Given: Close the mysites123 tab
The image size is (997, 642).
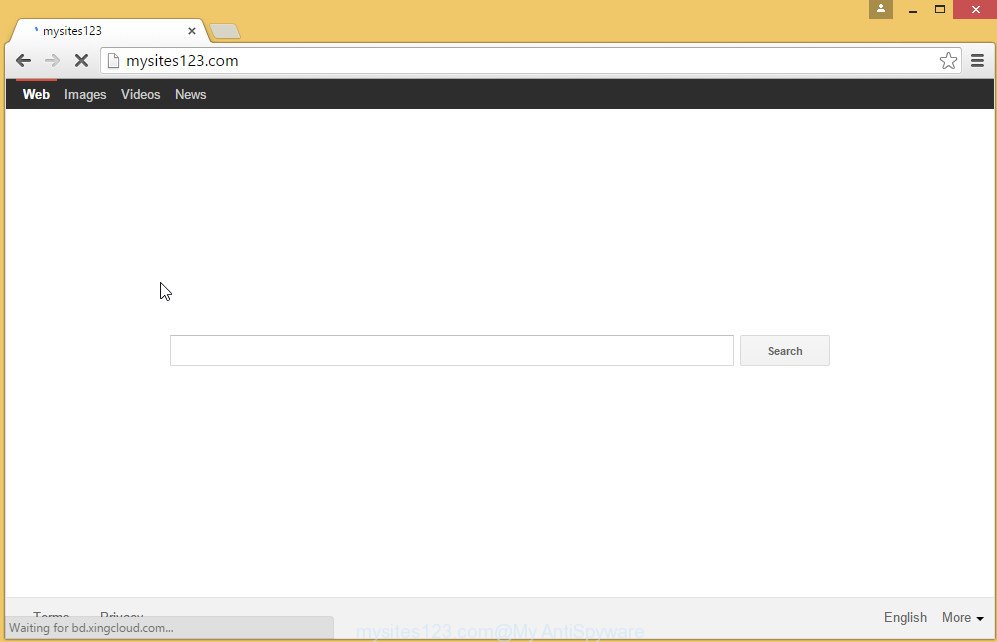Looking at the screenshot, I should click(x=191, y=31).
